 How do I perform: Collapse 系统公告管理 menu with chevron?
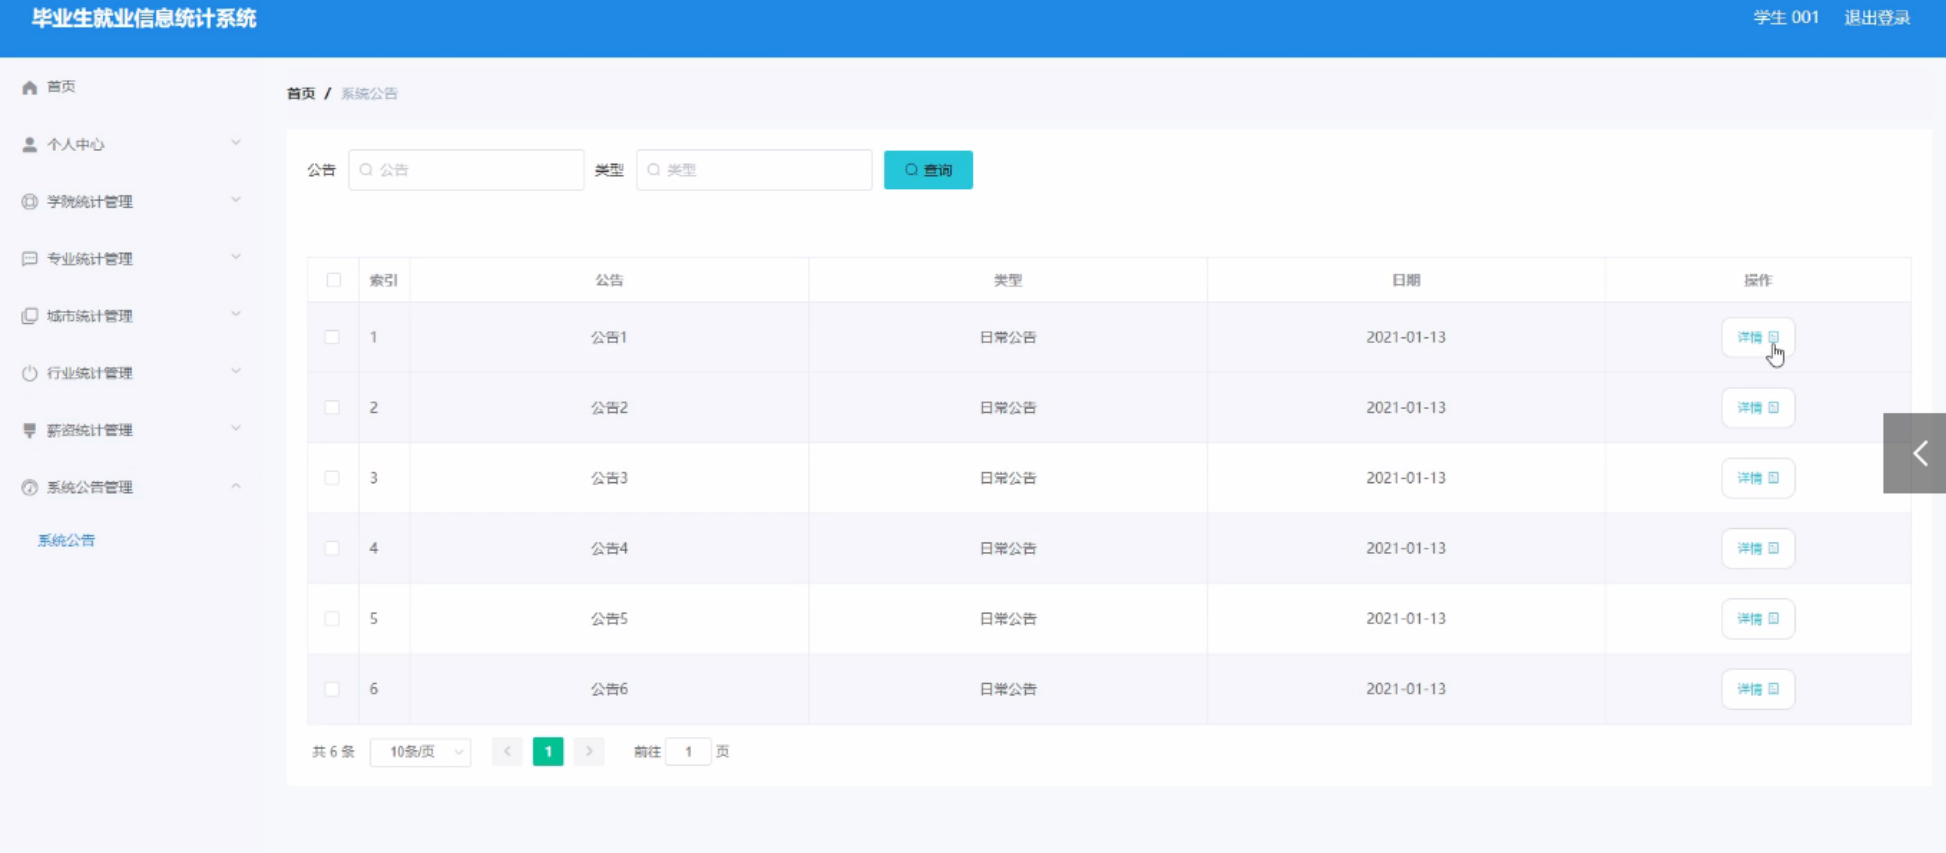(x=236, y=486)
